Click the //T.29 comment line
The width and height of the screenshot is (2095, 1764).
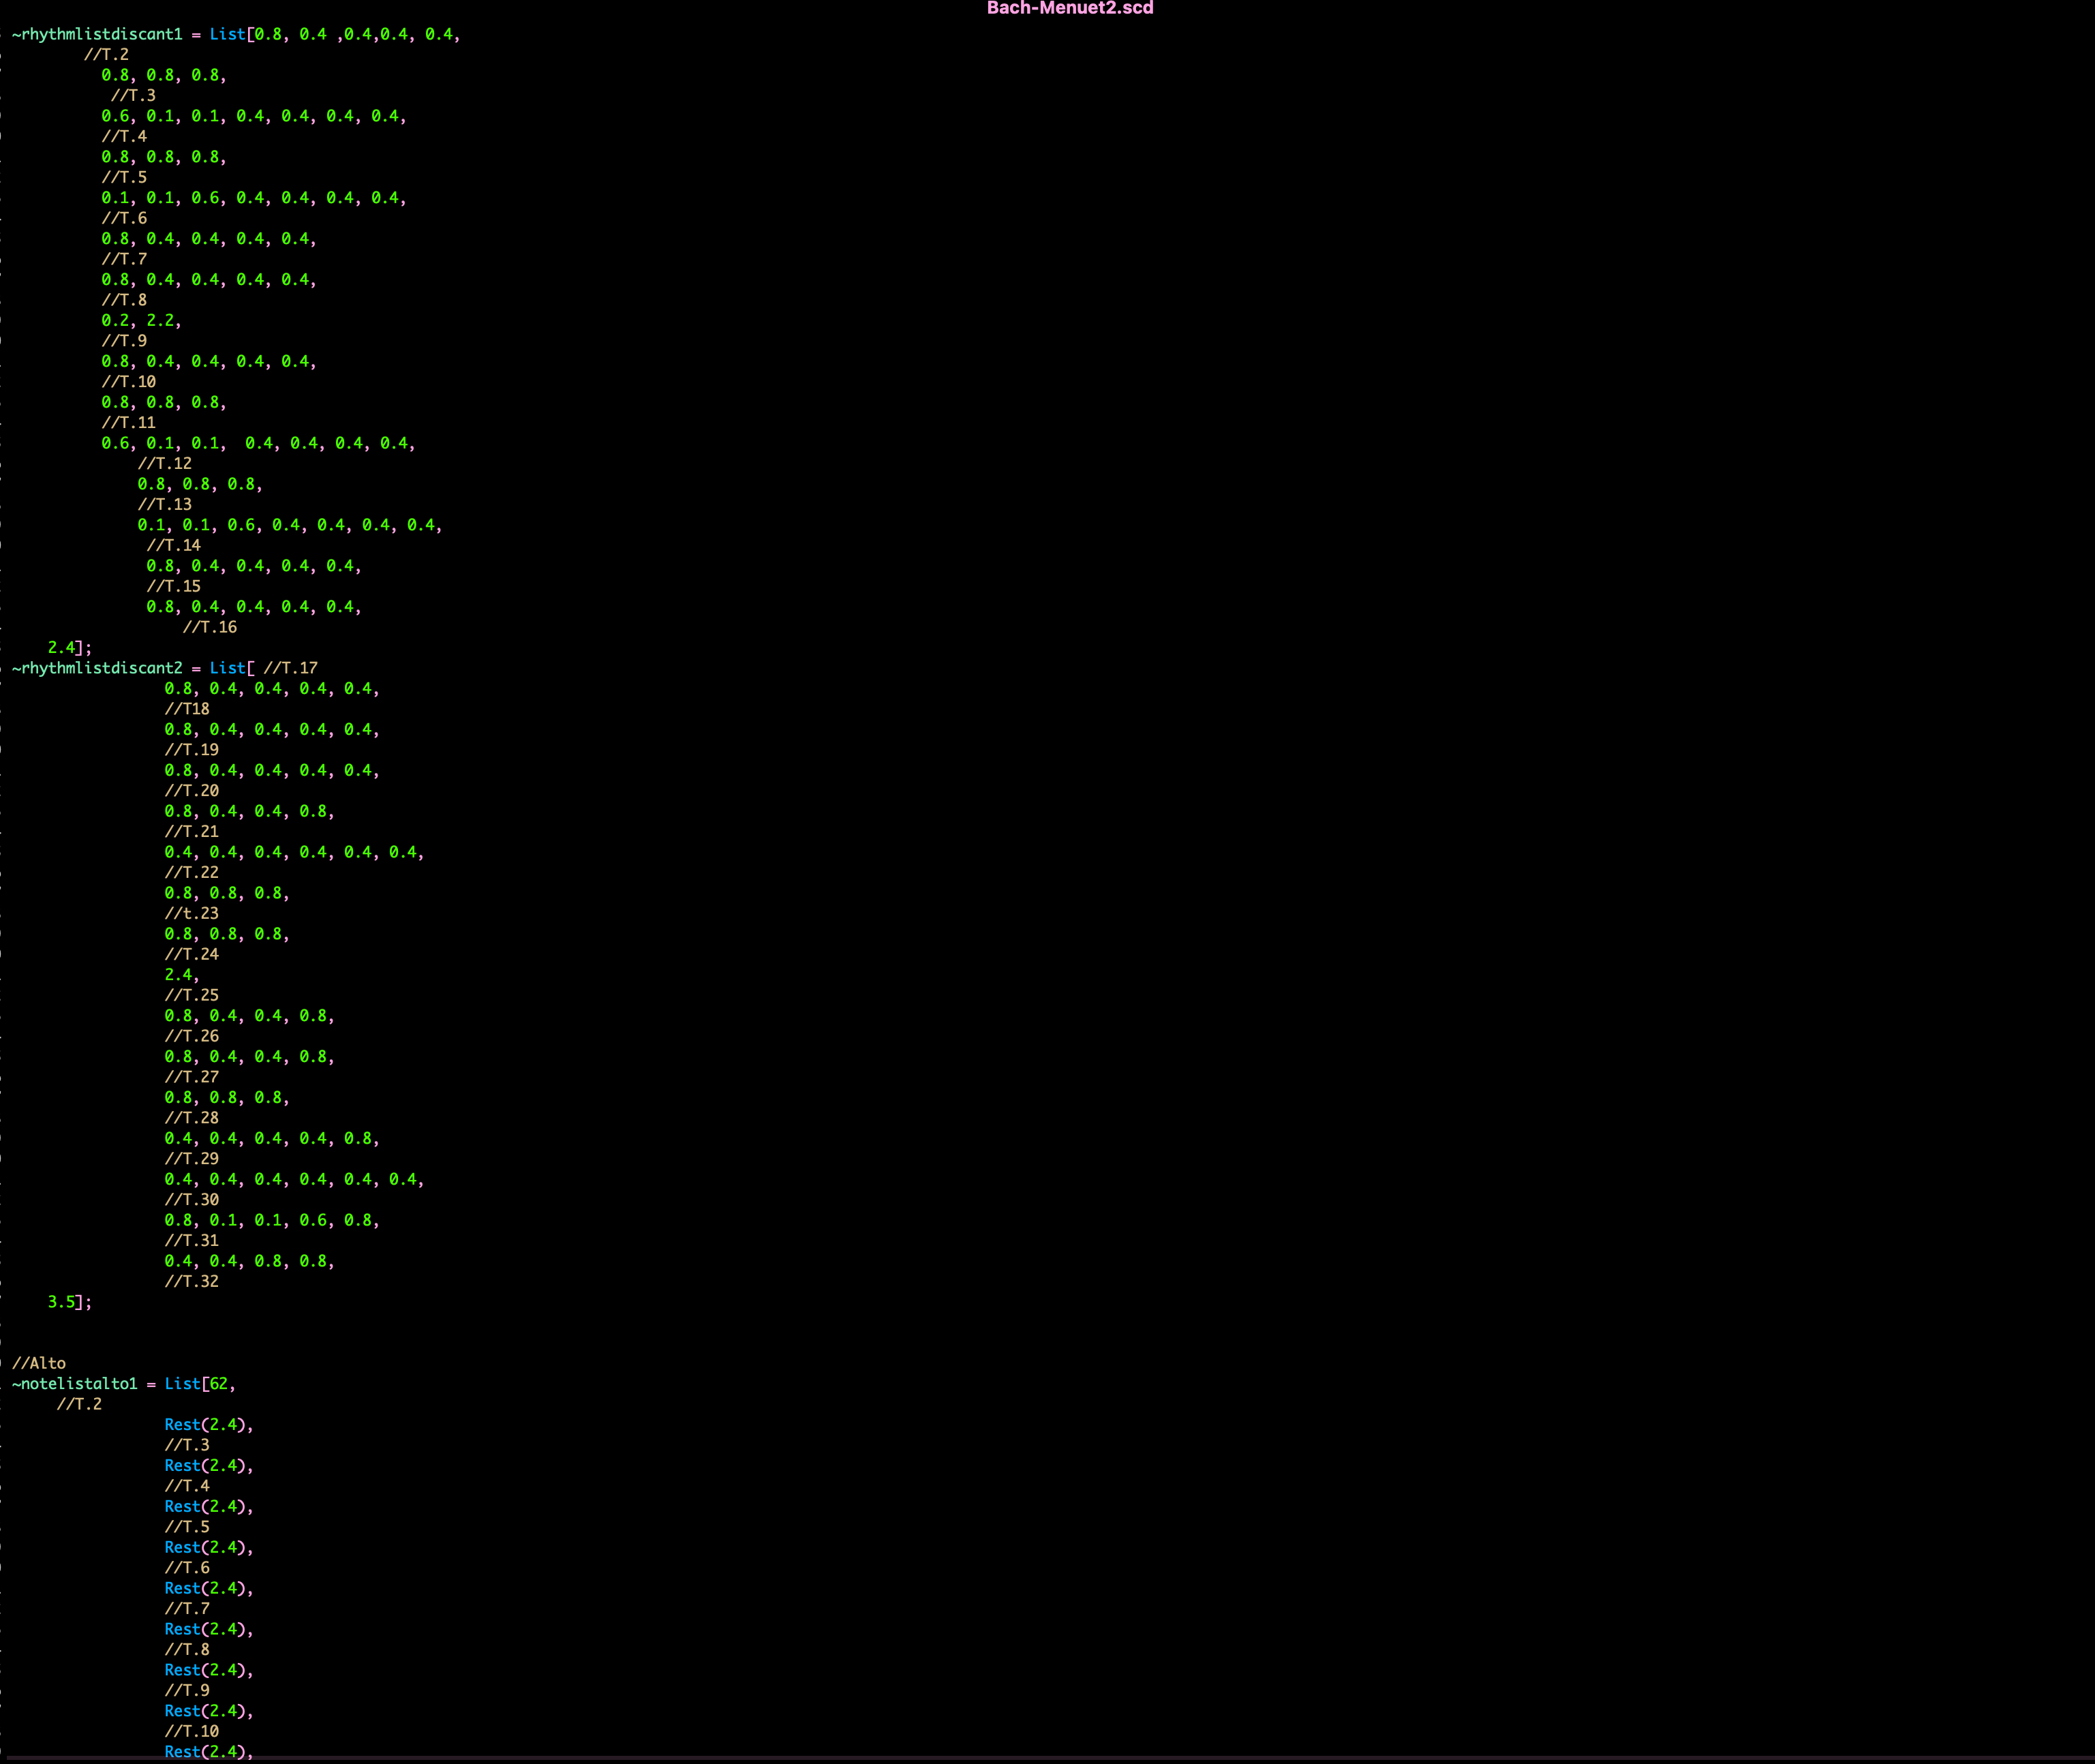[x=191, y=1159]
